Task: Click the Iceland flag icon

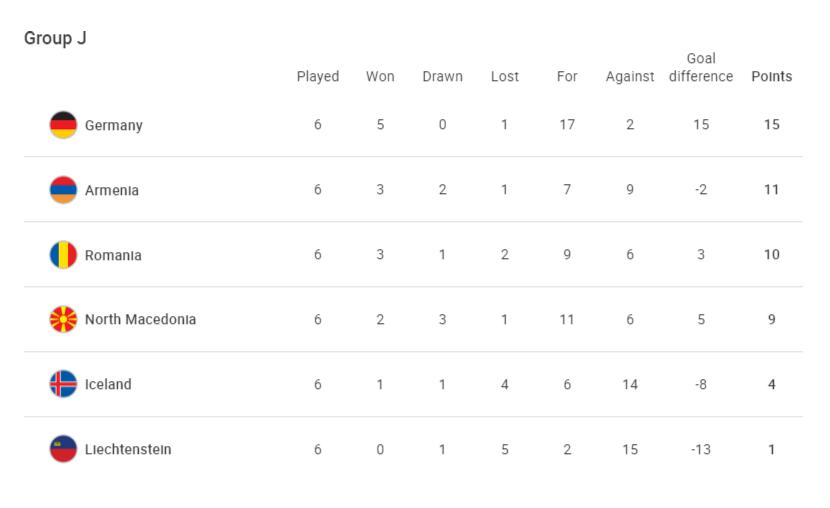Action: click(x=64, y=384)
